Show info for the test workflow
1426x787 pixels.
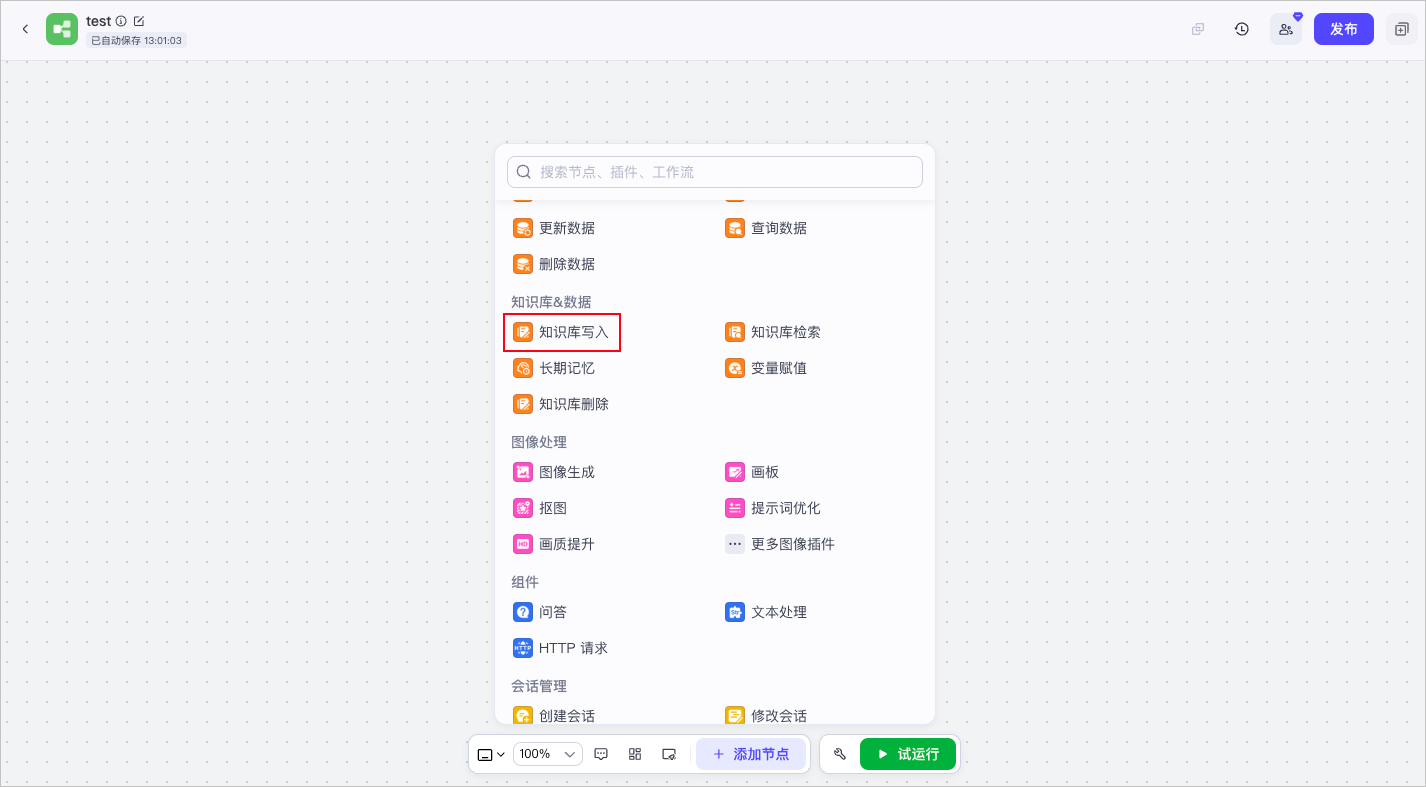[x=121, y=21]
